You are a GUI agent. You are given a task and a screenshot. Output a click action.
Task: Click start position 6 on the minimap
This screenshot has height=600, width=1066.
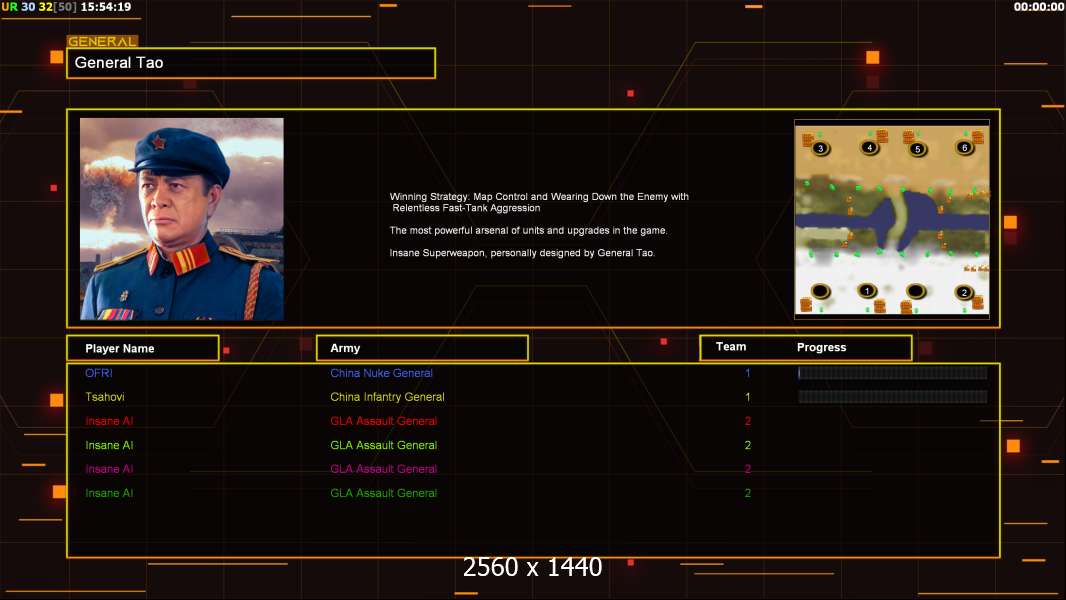(x=964, y=147)
